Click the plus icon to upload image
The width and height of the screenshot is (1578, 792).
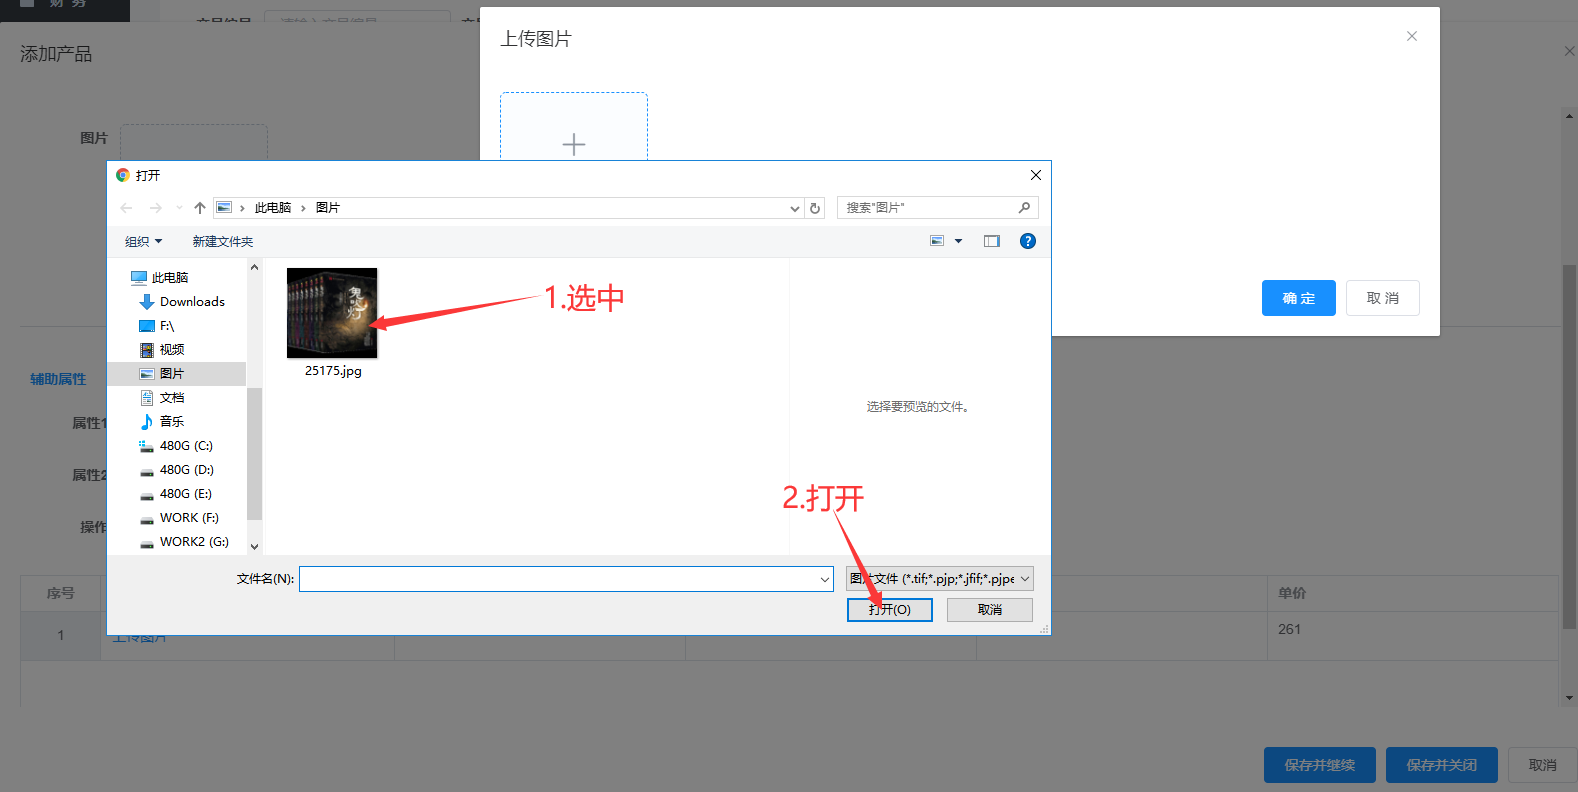574,144
